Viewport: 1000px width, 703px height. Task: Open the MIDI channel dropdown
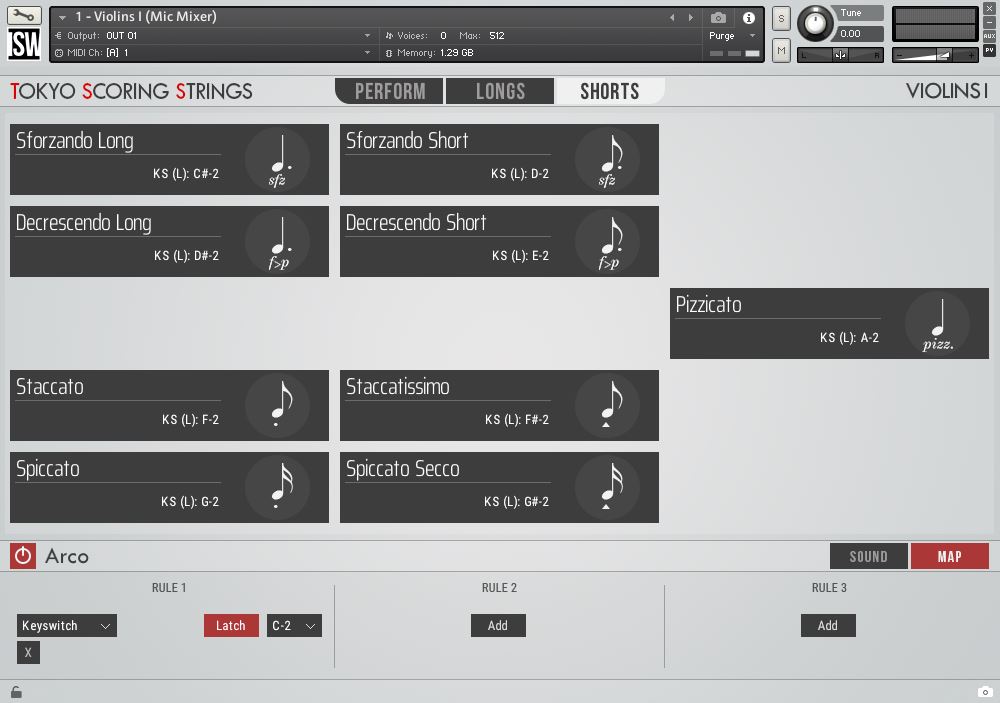tap(213, 52)
